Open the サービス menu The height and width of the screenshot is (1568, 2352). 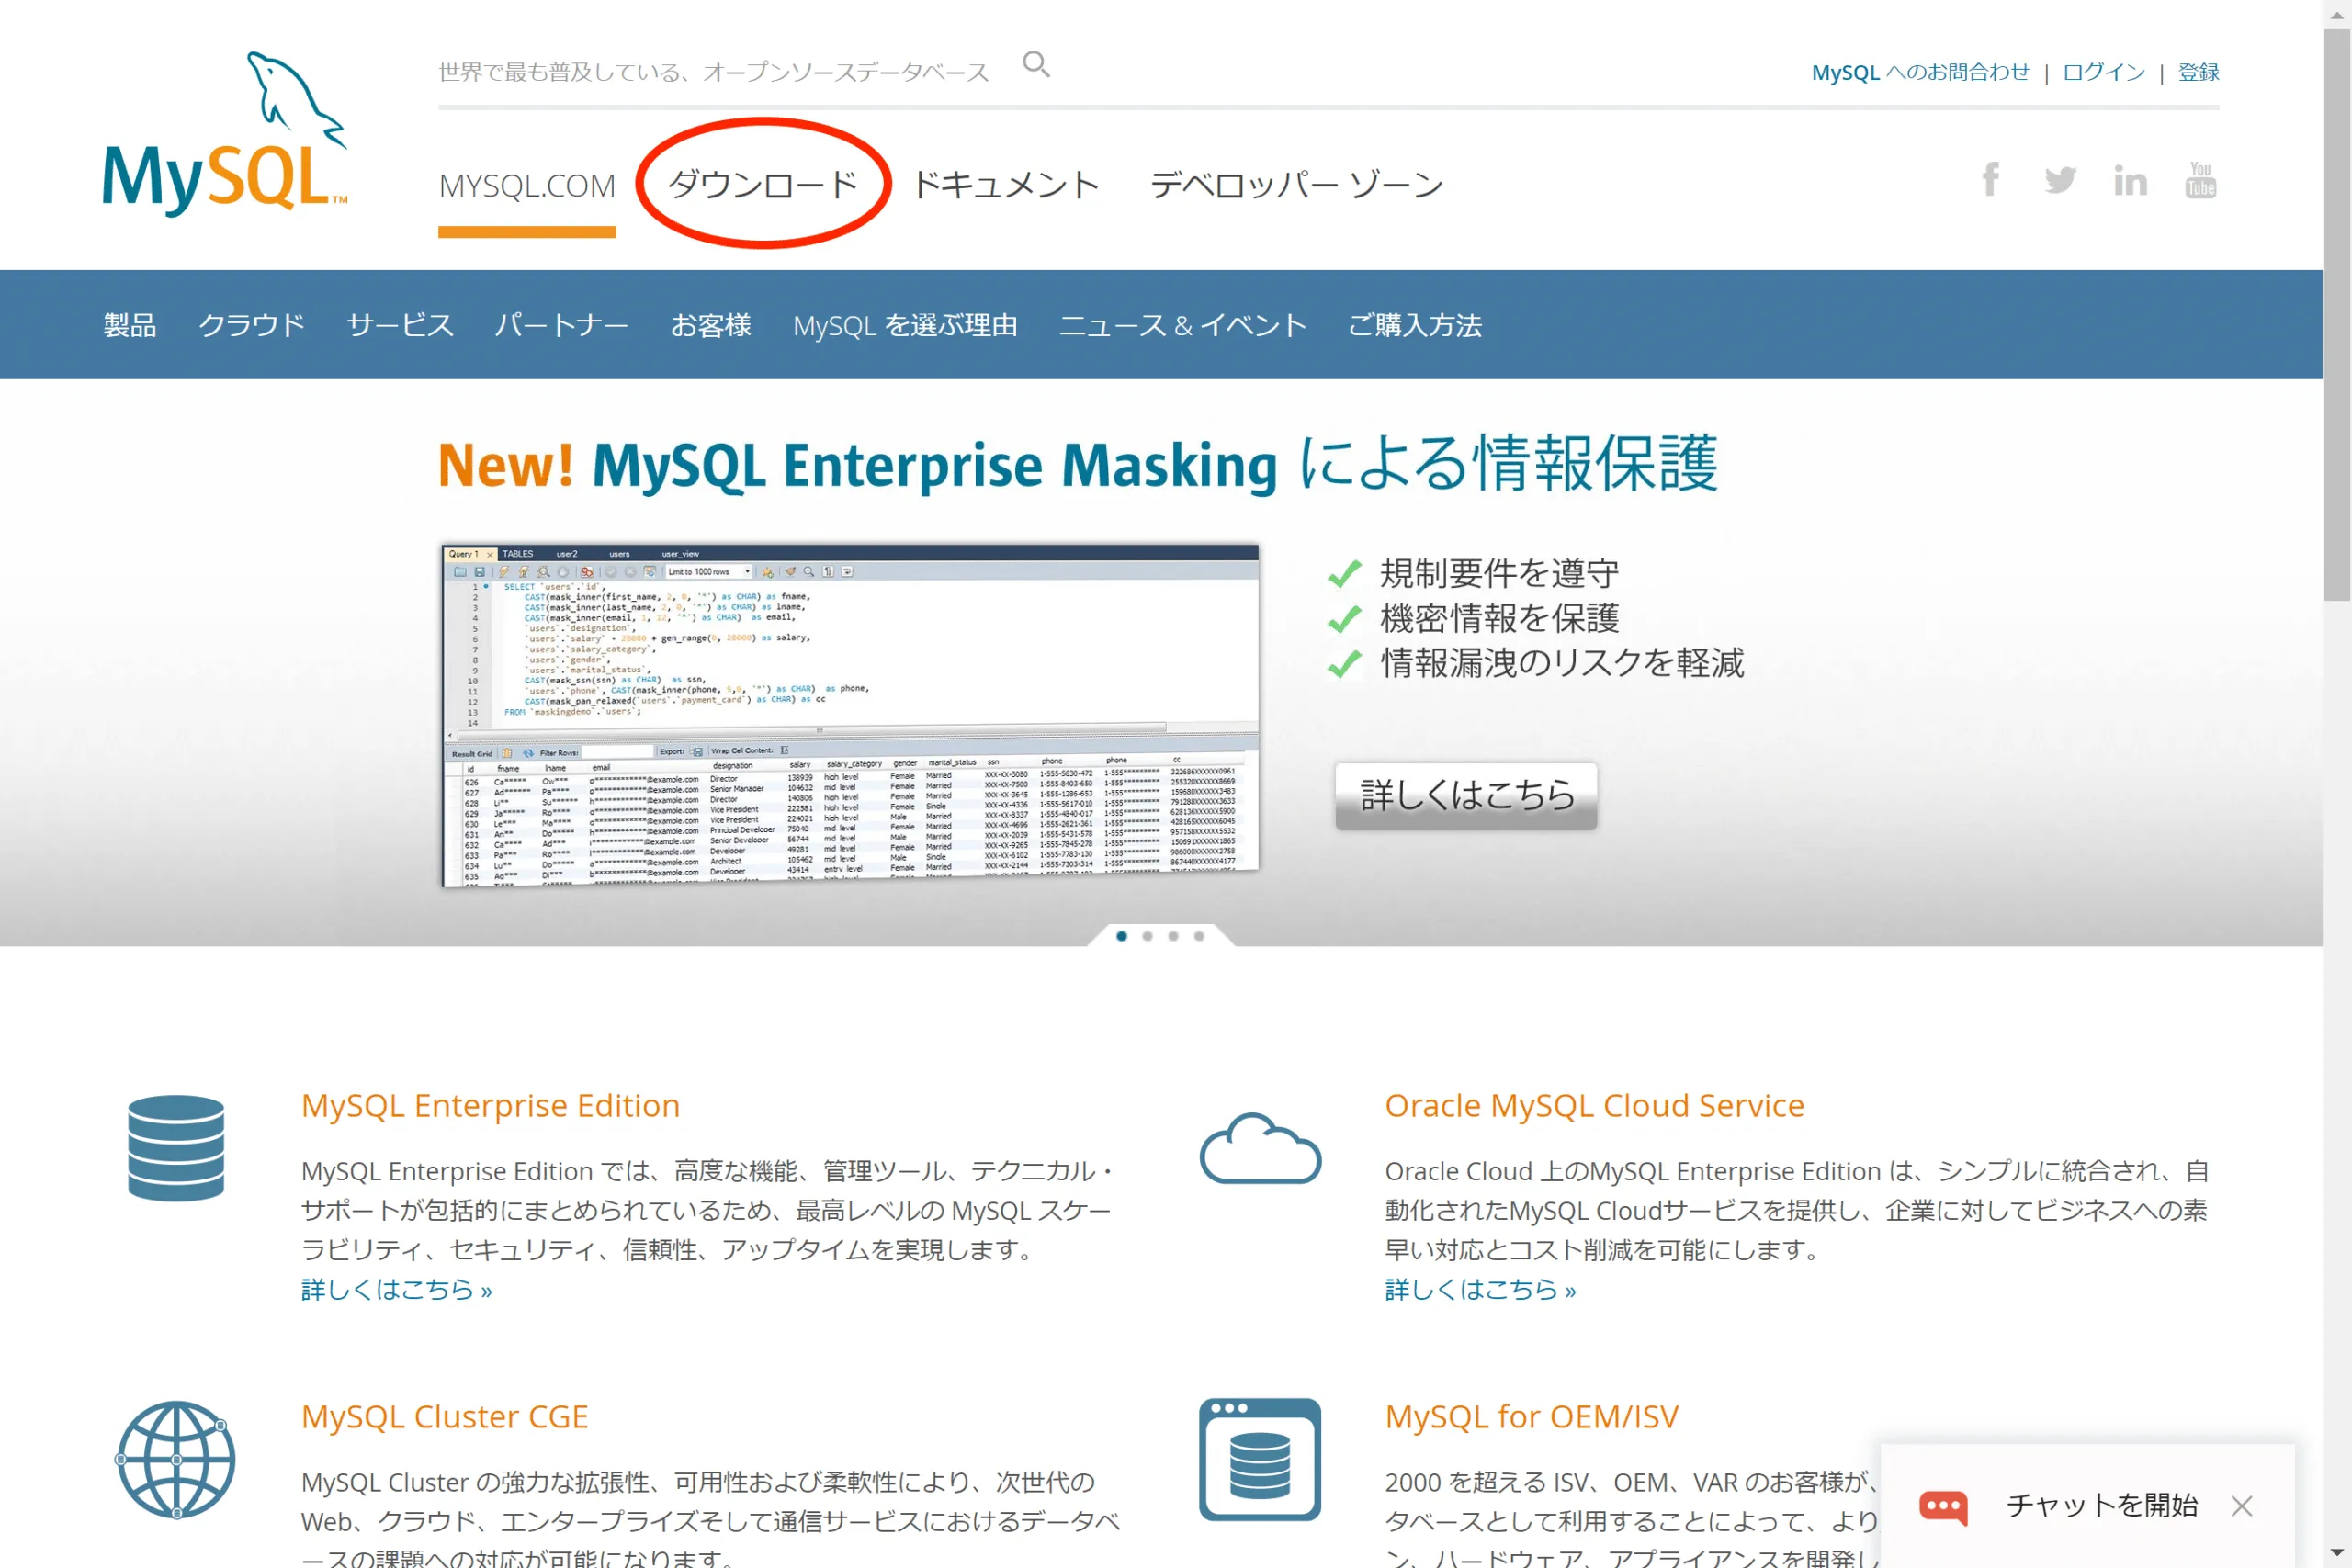pyautogui.click(x=400, y=325)
